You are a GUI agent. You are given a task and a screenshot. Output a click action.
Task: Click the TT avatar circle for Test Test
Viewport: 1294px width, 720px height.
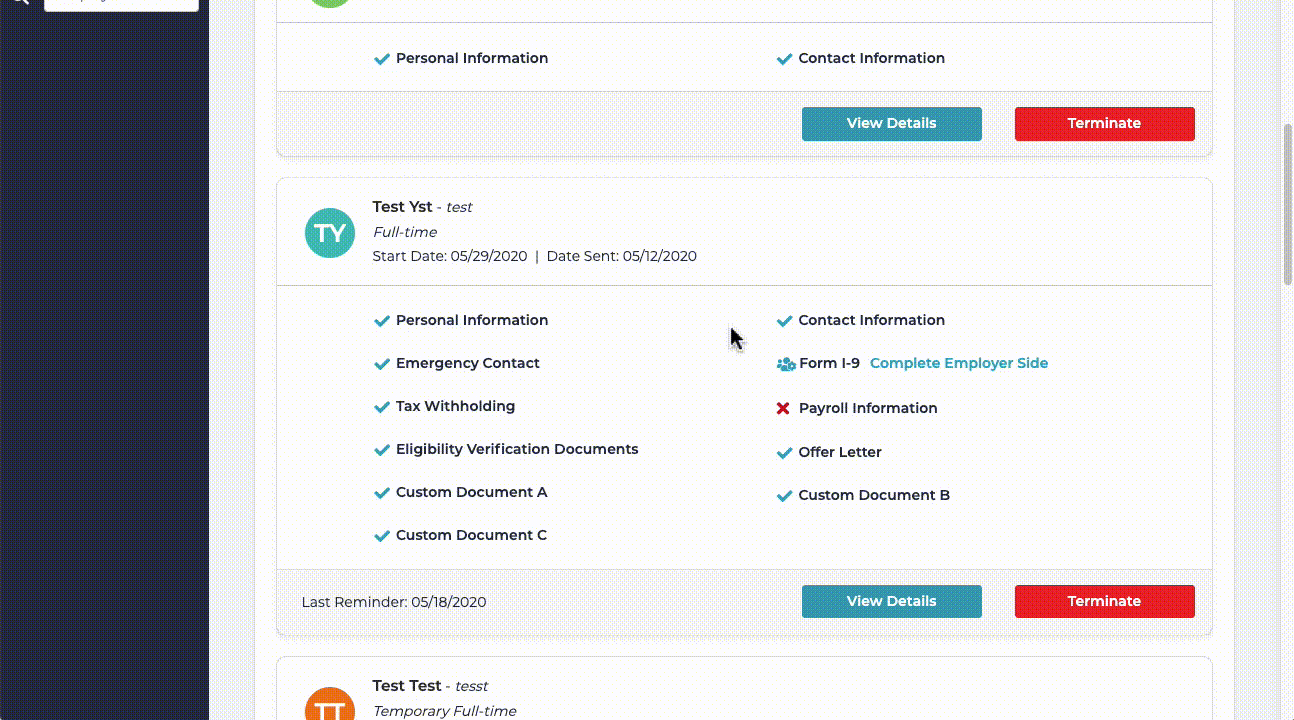coord(329,705)
